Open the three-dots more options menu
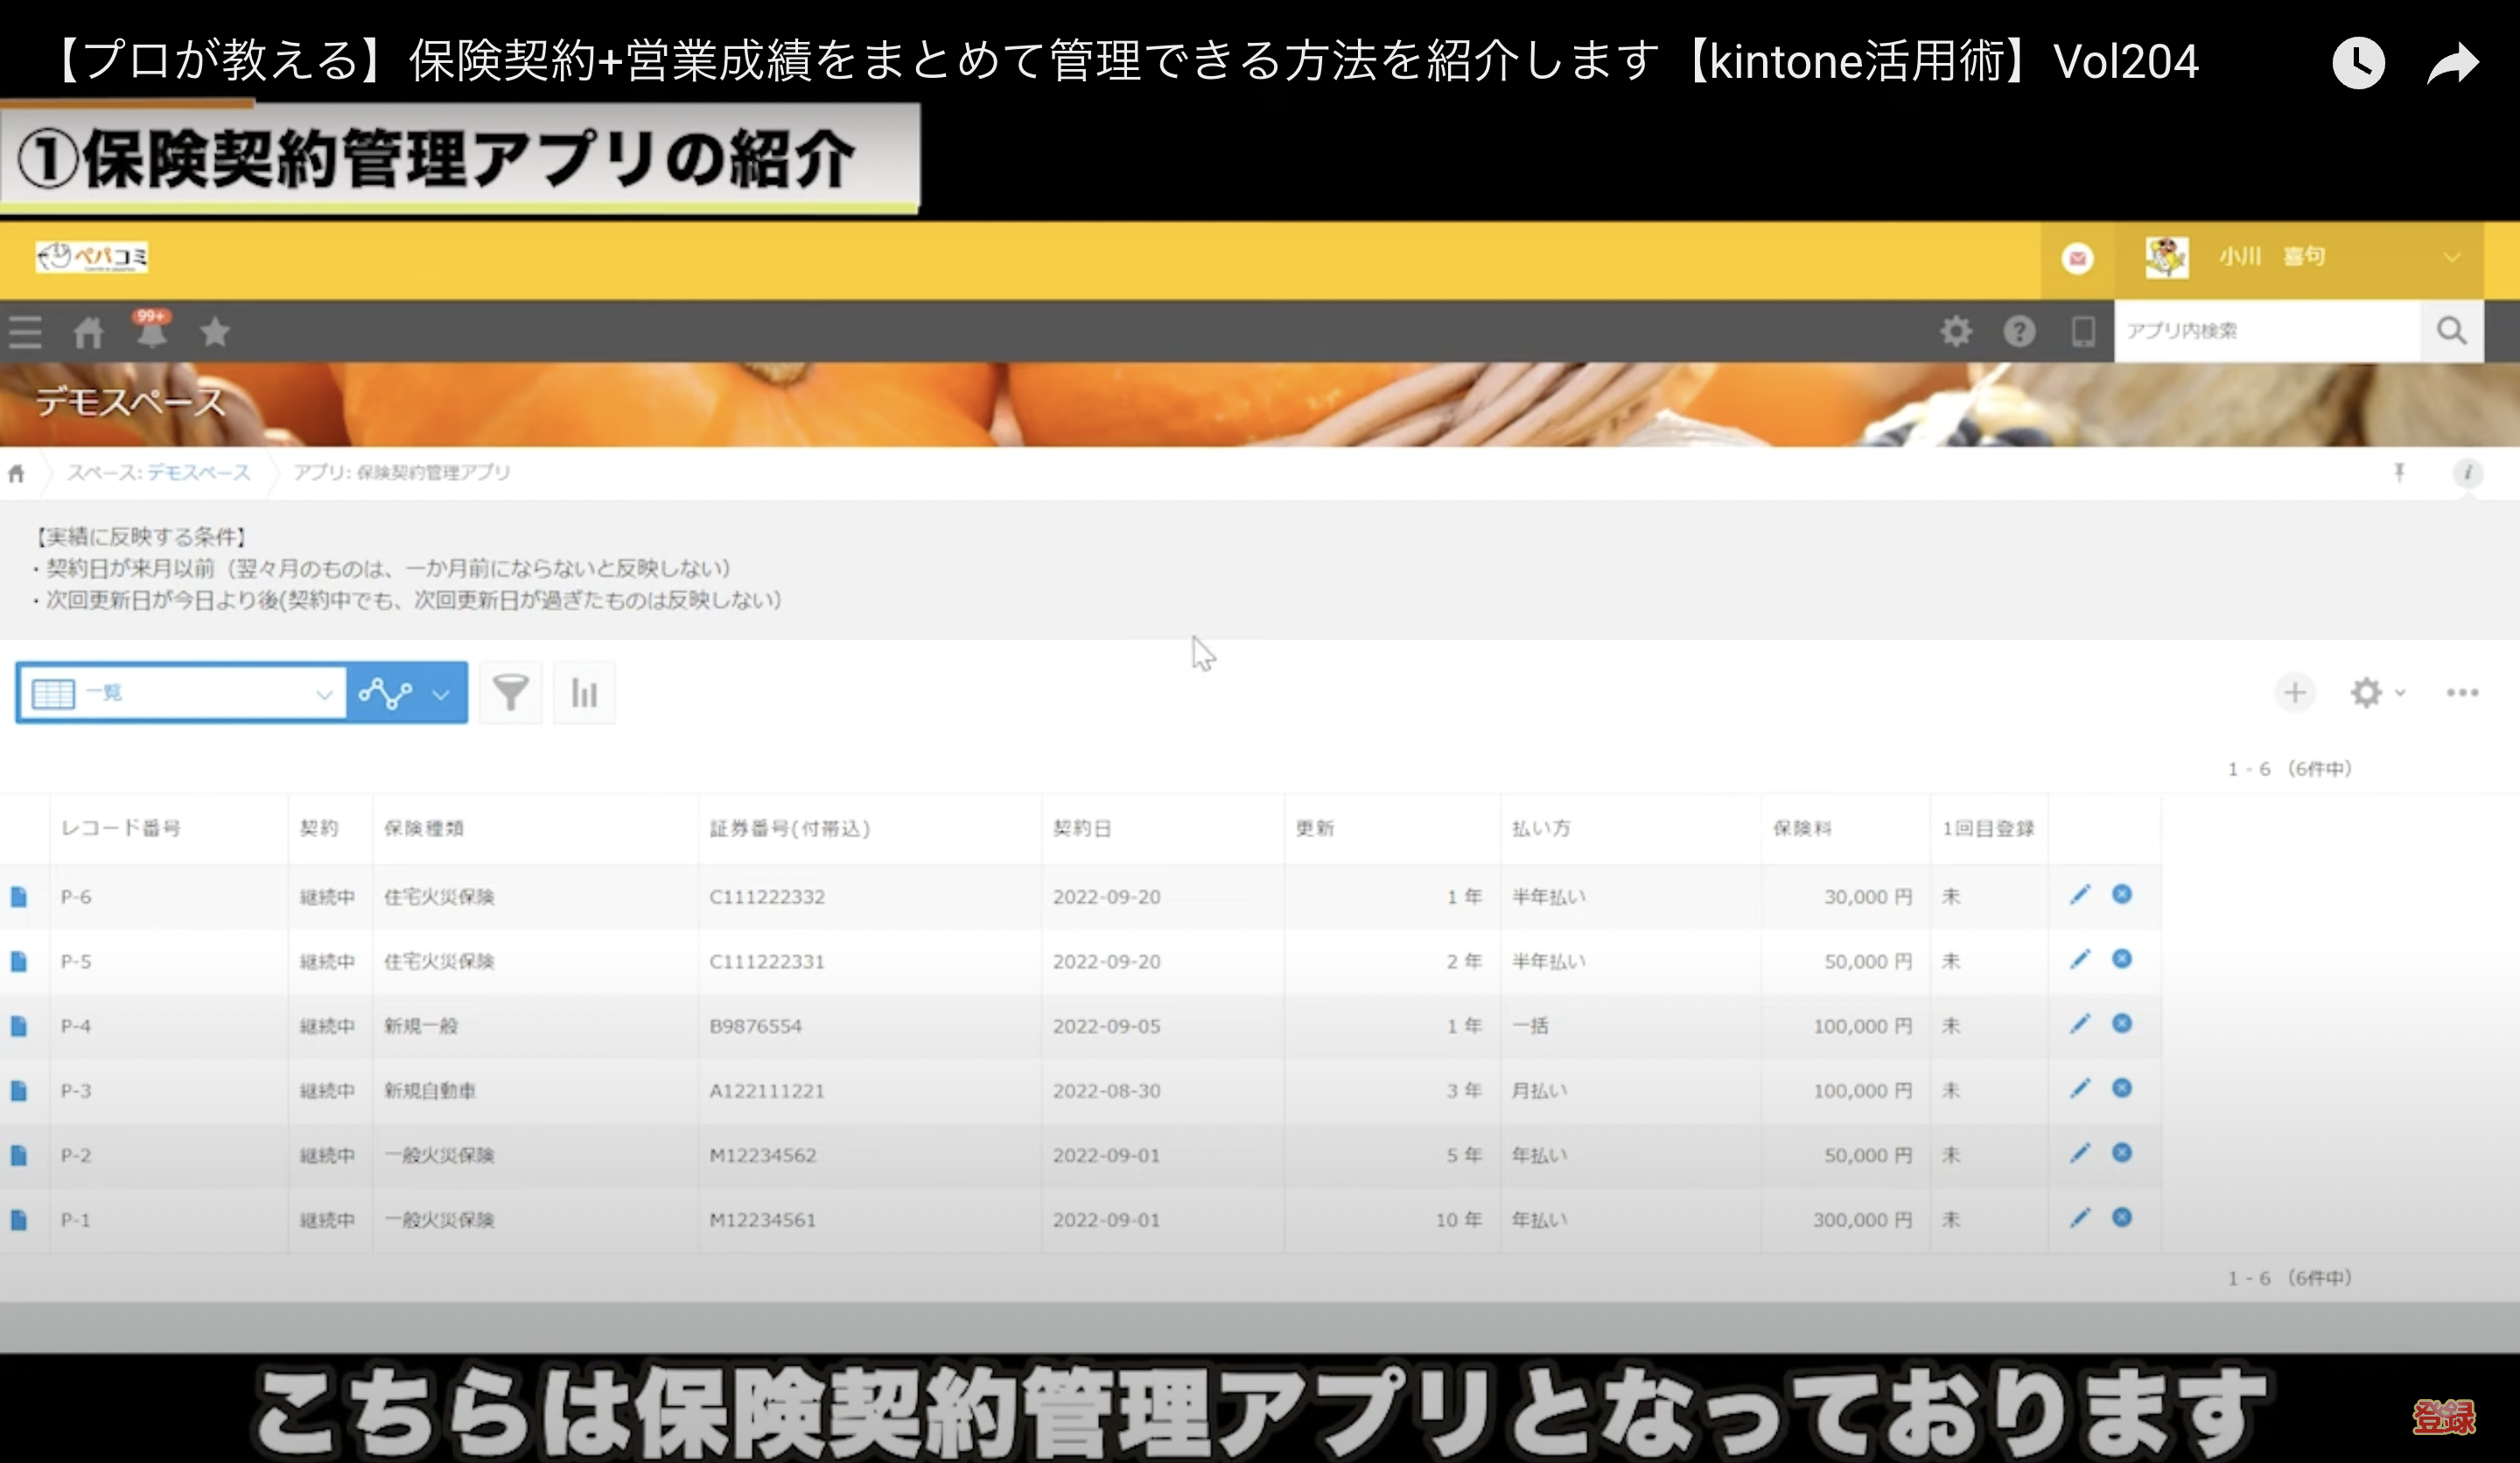This screenshot has width=2520, height=1463. click(x=2461, y=692)
